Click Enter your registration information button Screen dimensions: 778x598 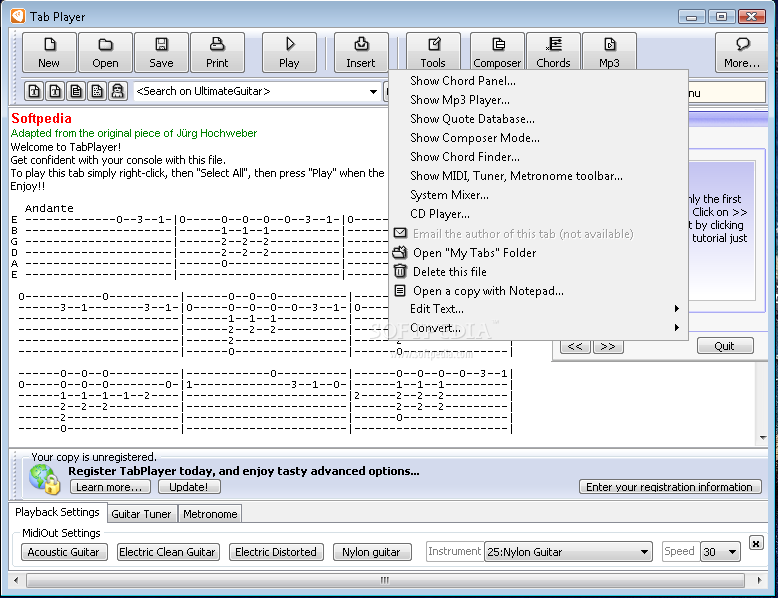(669, 487)
